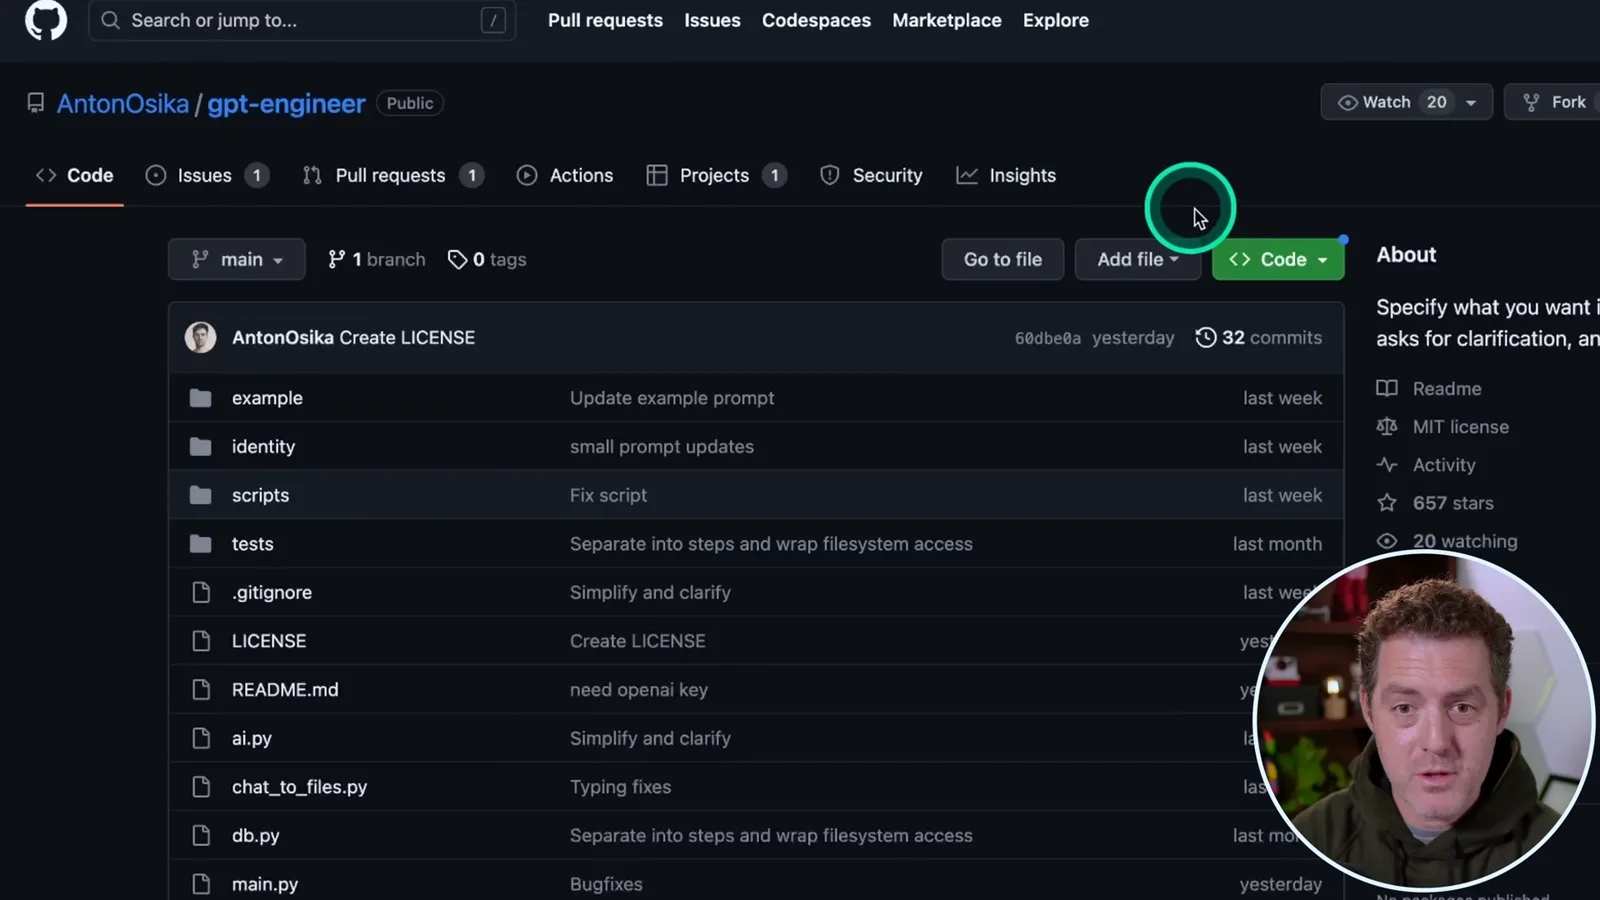Click the tests folder icon
Viewport: 1600px width, 900px height.
tap(201, 544)
